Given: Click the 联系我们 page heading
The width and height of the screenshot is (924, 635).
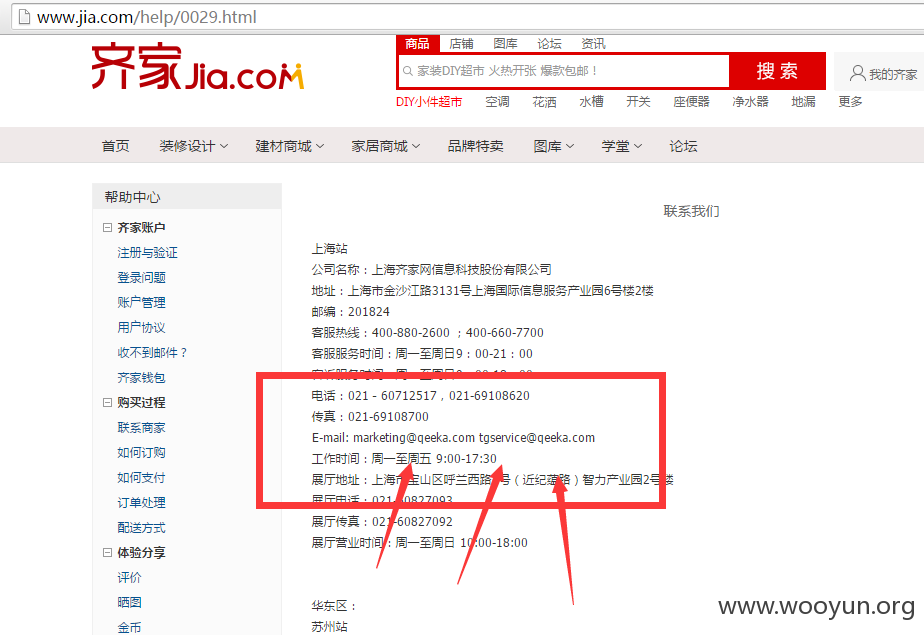Looking at the screenshot, I should (691, 211).
